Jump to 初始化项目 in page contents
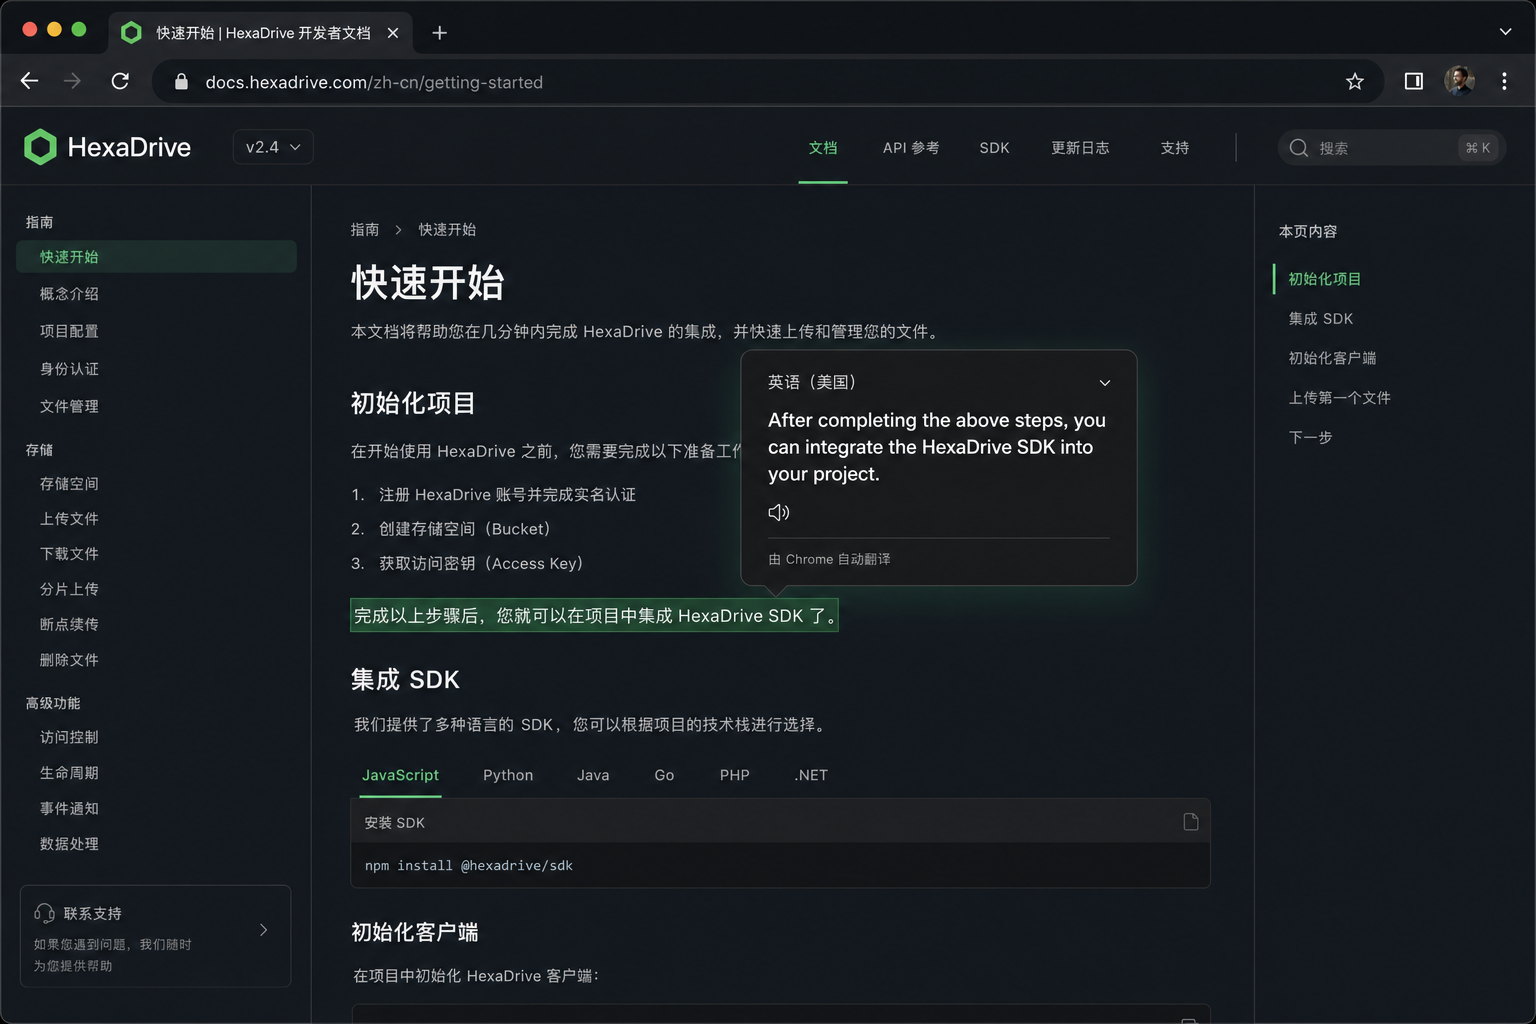Viewport: 1536px width, 1024px height. tap(1324, 279)
